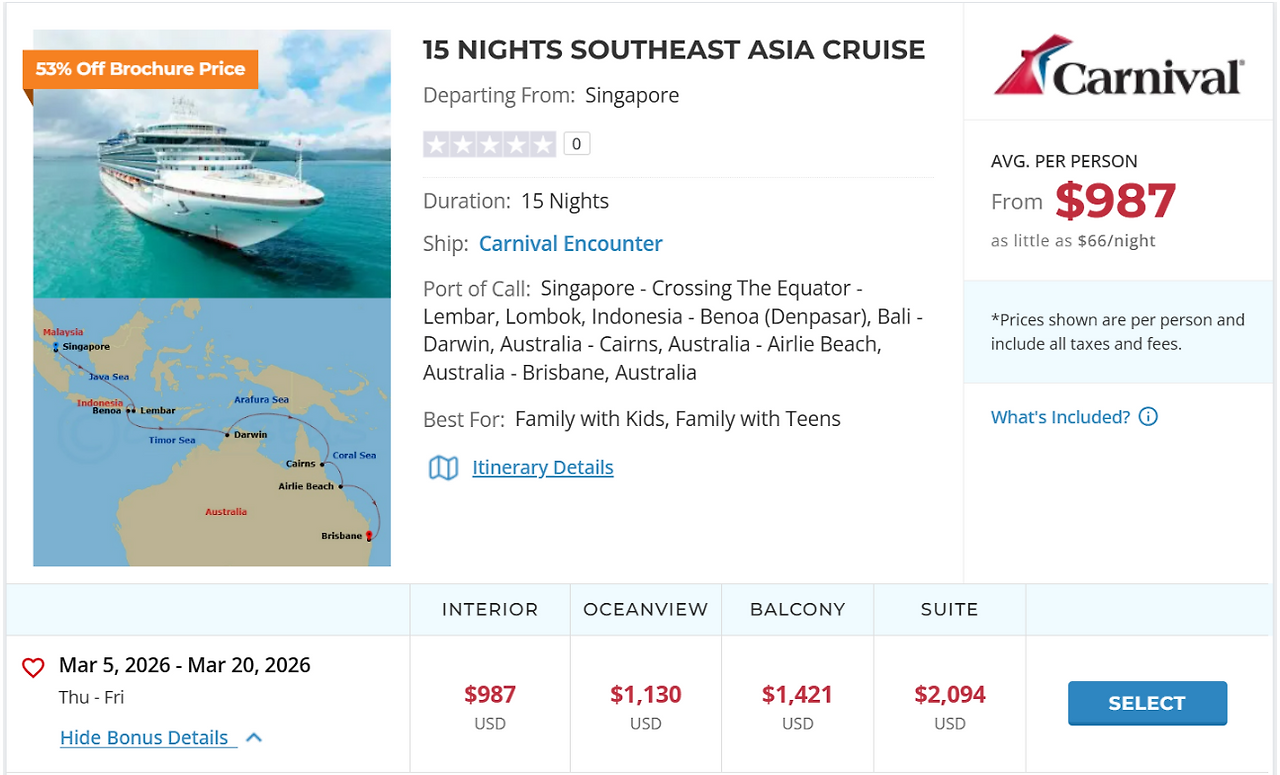Viewport: 1280px width, 775px height.
Task: Click the five-star rating icons
Action: (x=489, y=144)
